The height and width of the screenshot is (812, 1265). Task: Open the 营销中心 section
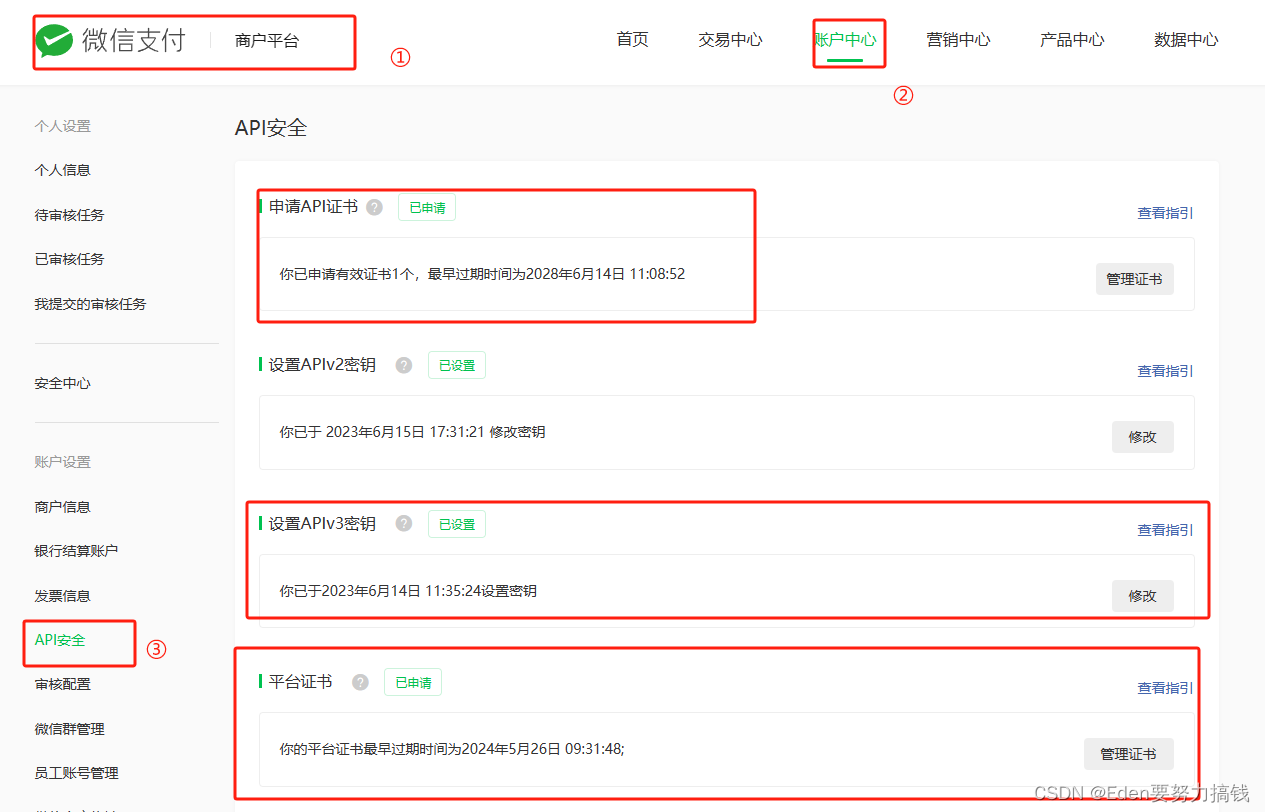click(958, 39)
